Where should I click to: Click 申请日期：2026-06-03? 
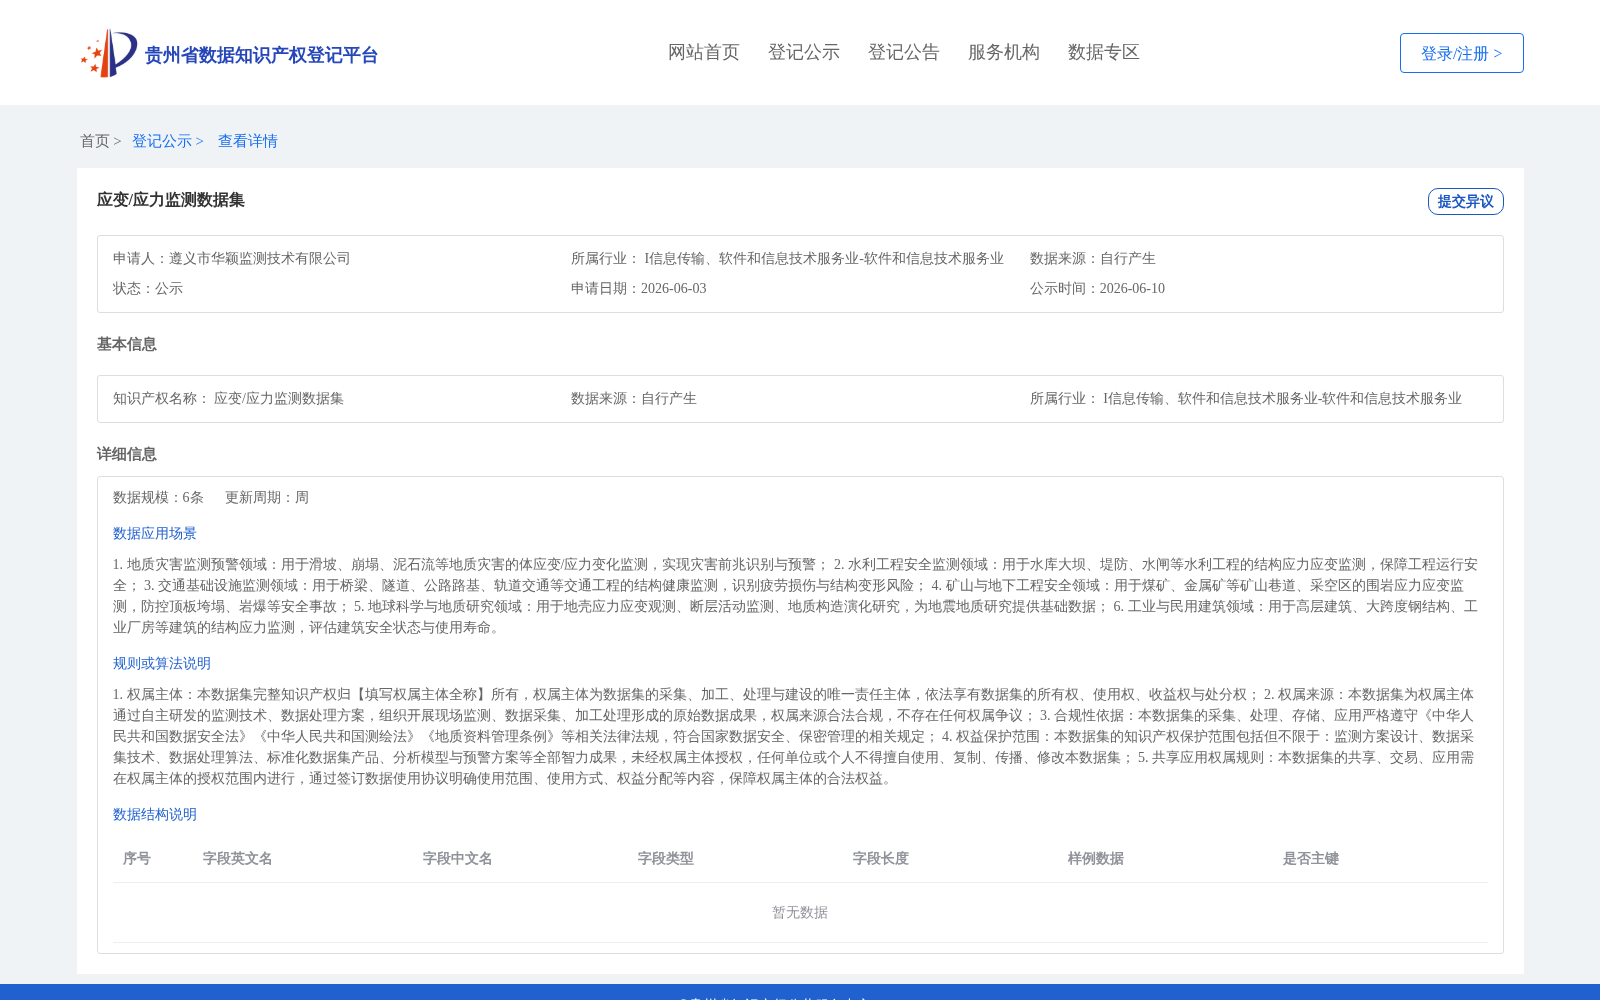pyautogui.click(x=639, y=288)
